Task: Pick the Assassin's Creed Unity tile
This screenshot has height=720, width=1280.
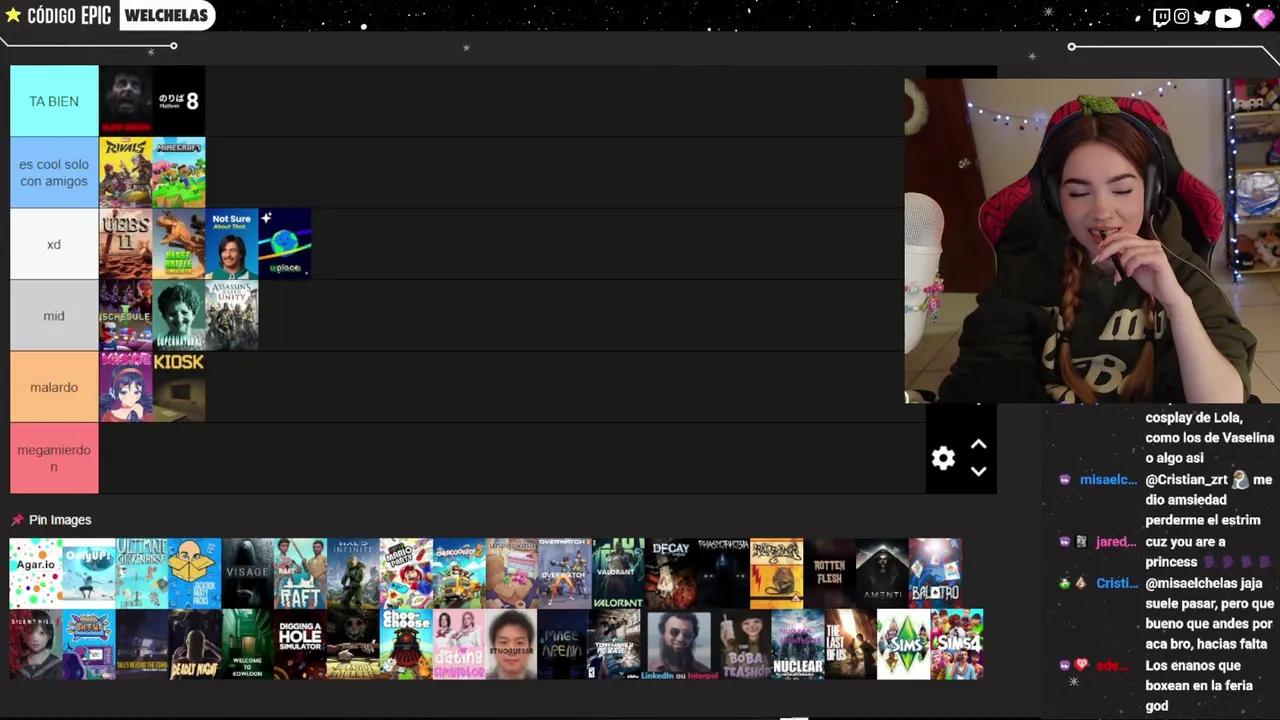Action: point(232,316)
